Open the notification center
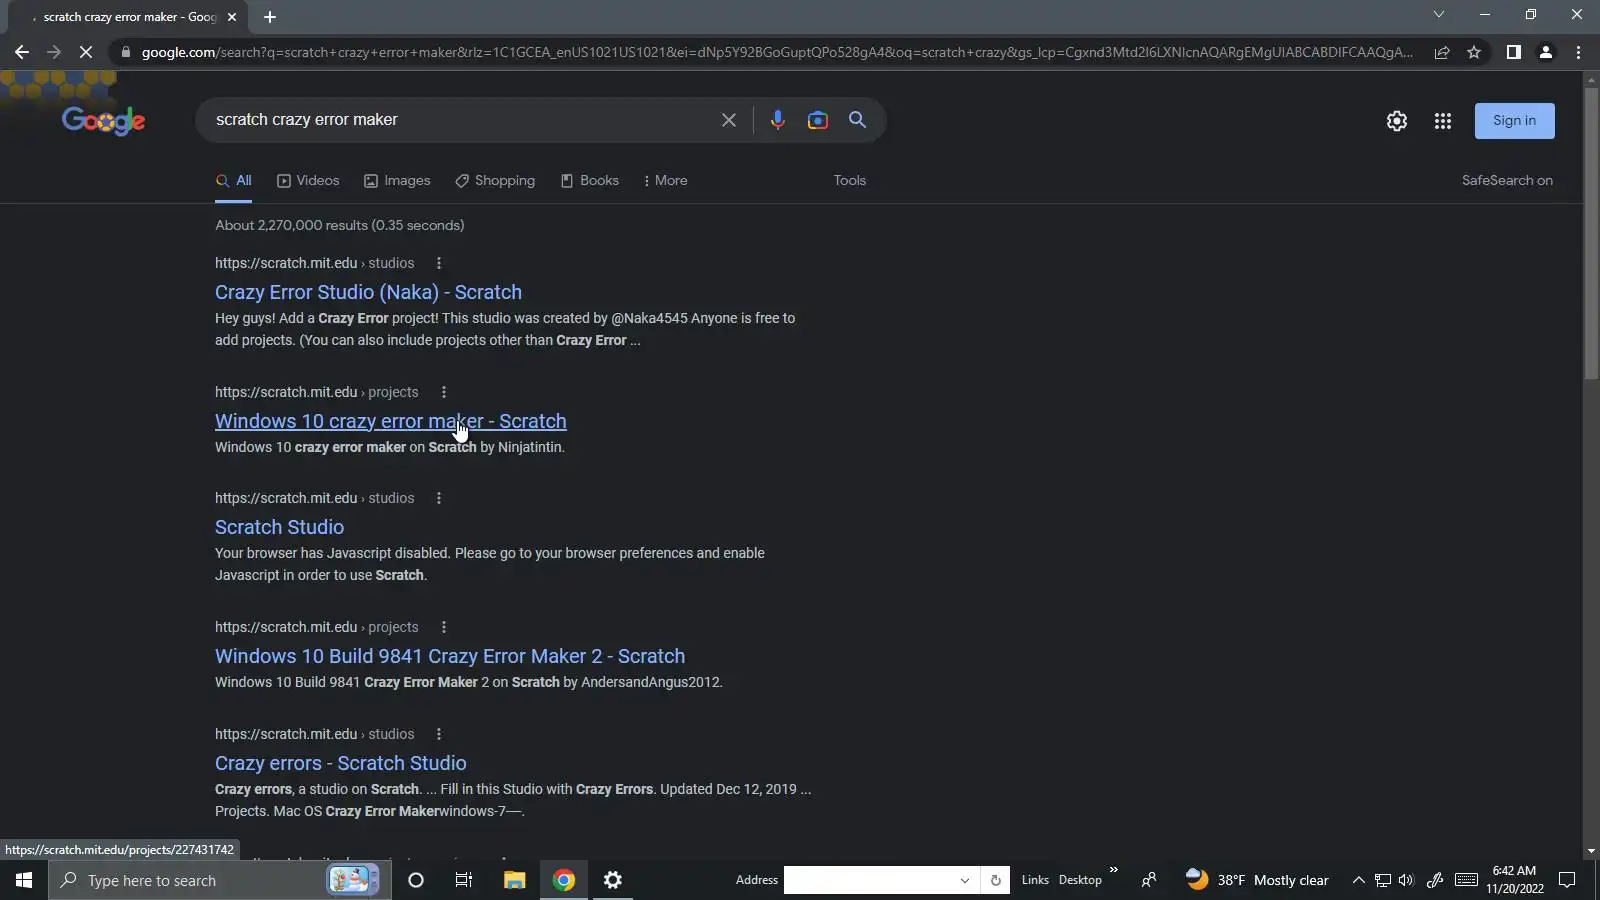This screenshot has height=900, width=1600. [1567, 880]
